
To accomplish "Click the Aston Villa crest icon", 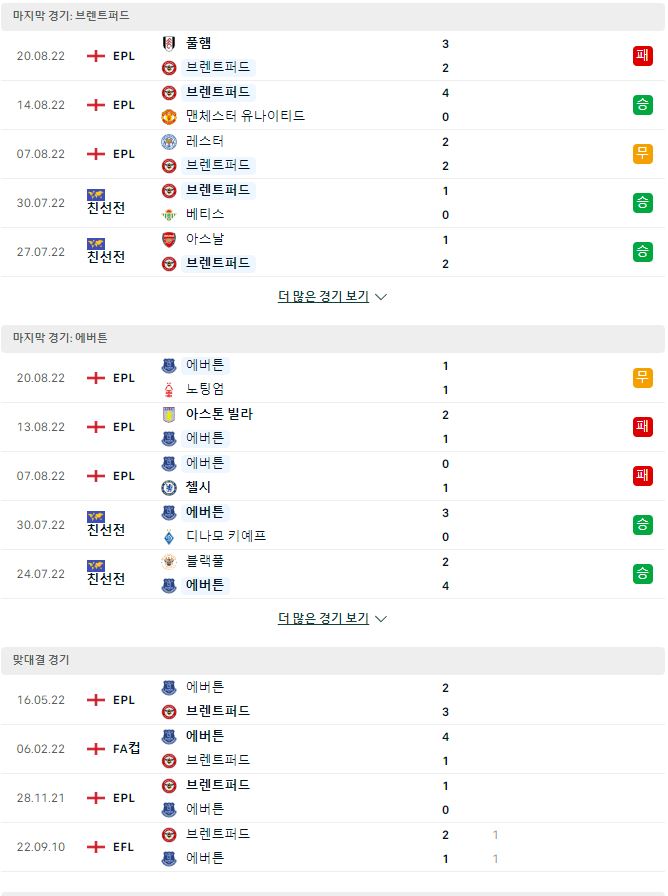I will [x=169, y=415].
